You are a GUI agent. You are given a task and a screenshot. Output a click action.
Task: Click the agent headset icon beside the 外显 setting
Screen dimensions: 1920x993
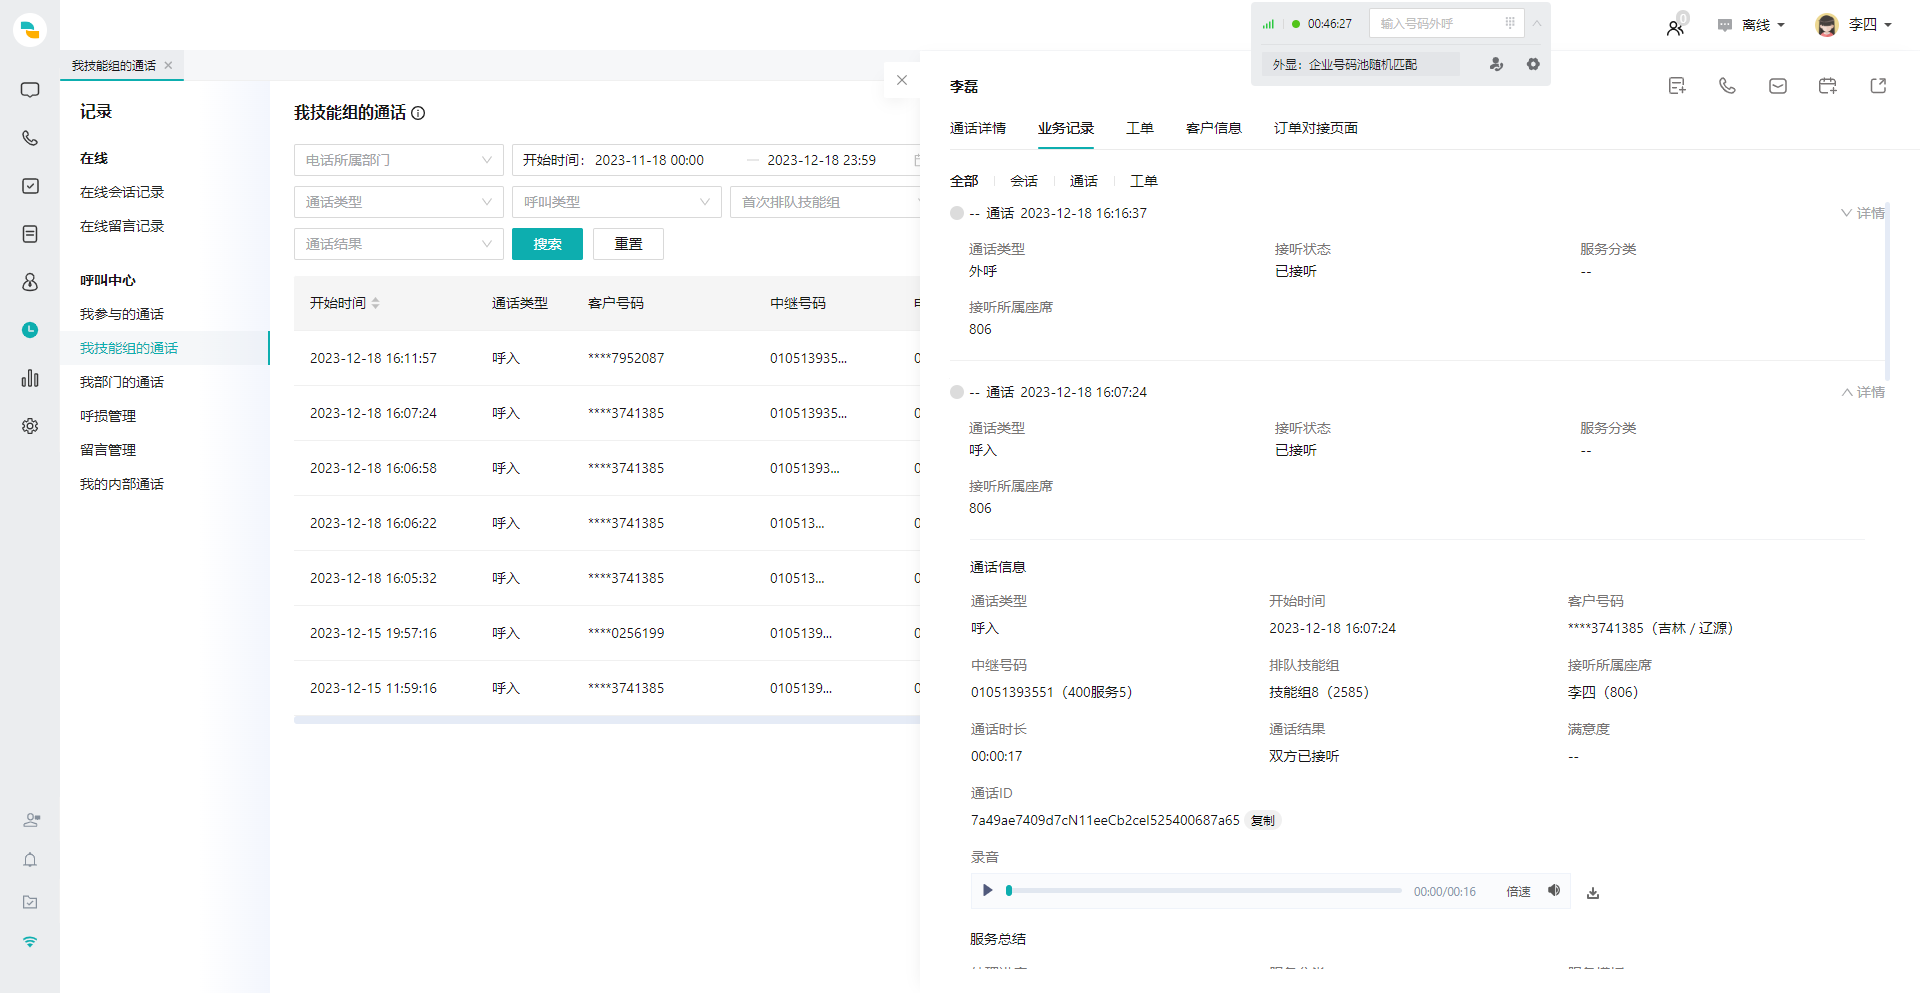pyautogui.click(x=1496, y=64)
